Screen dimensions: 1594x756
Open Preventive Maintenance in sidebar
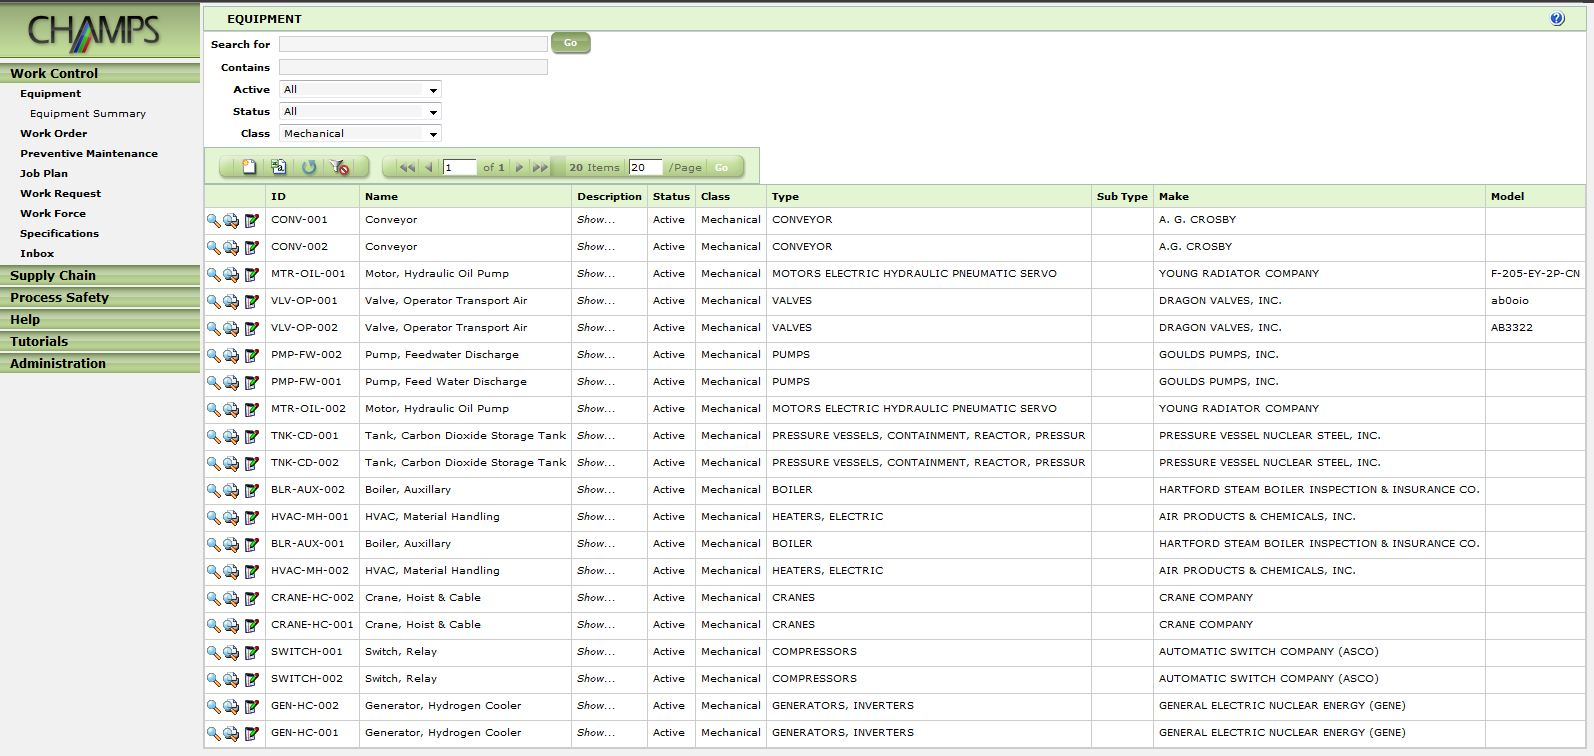coord(89,154)
